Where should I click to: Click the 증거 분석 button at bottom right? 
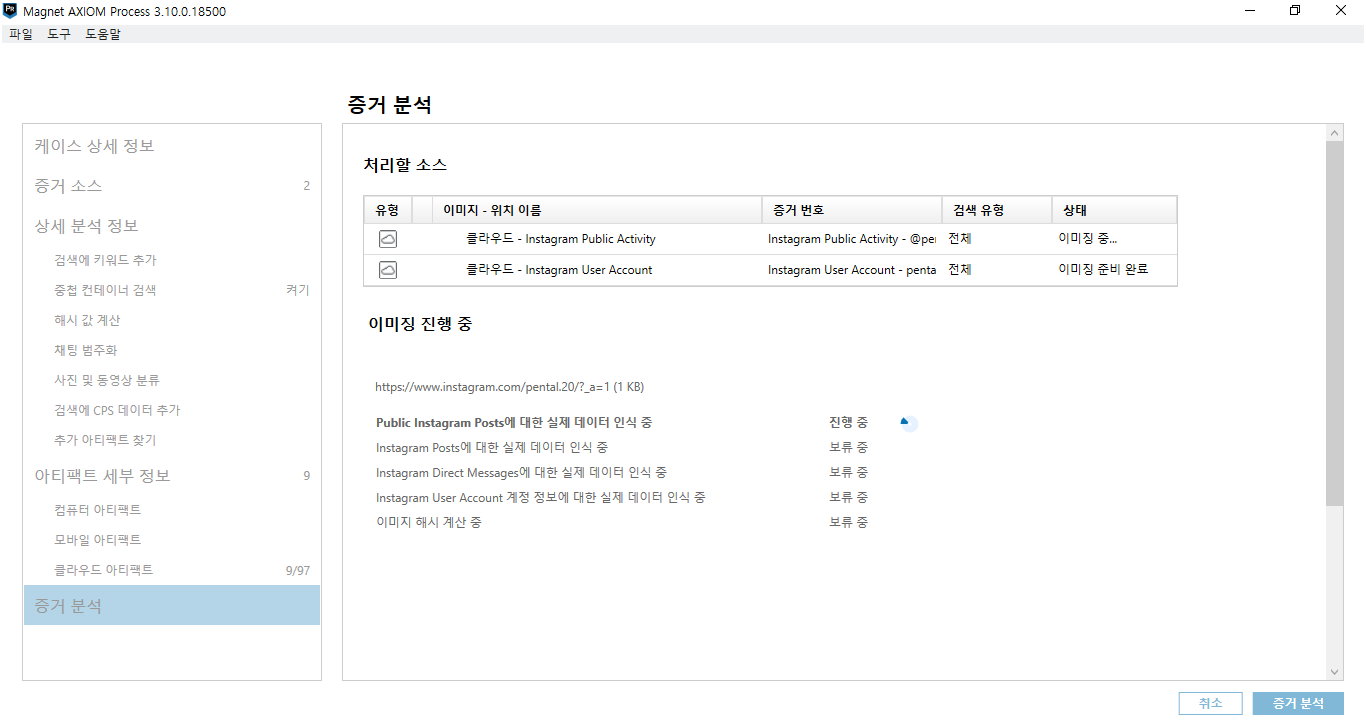(x=1298, y=703)
